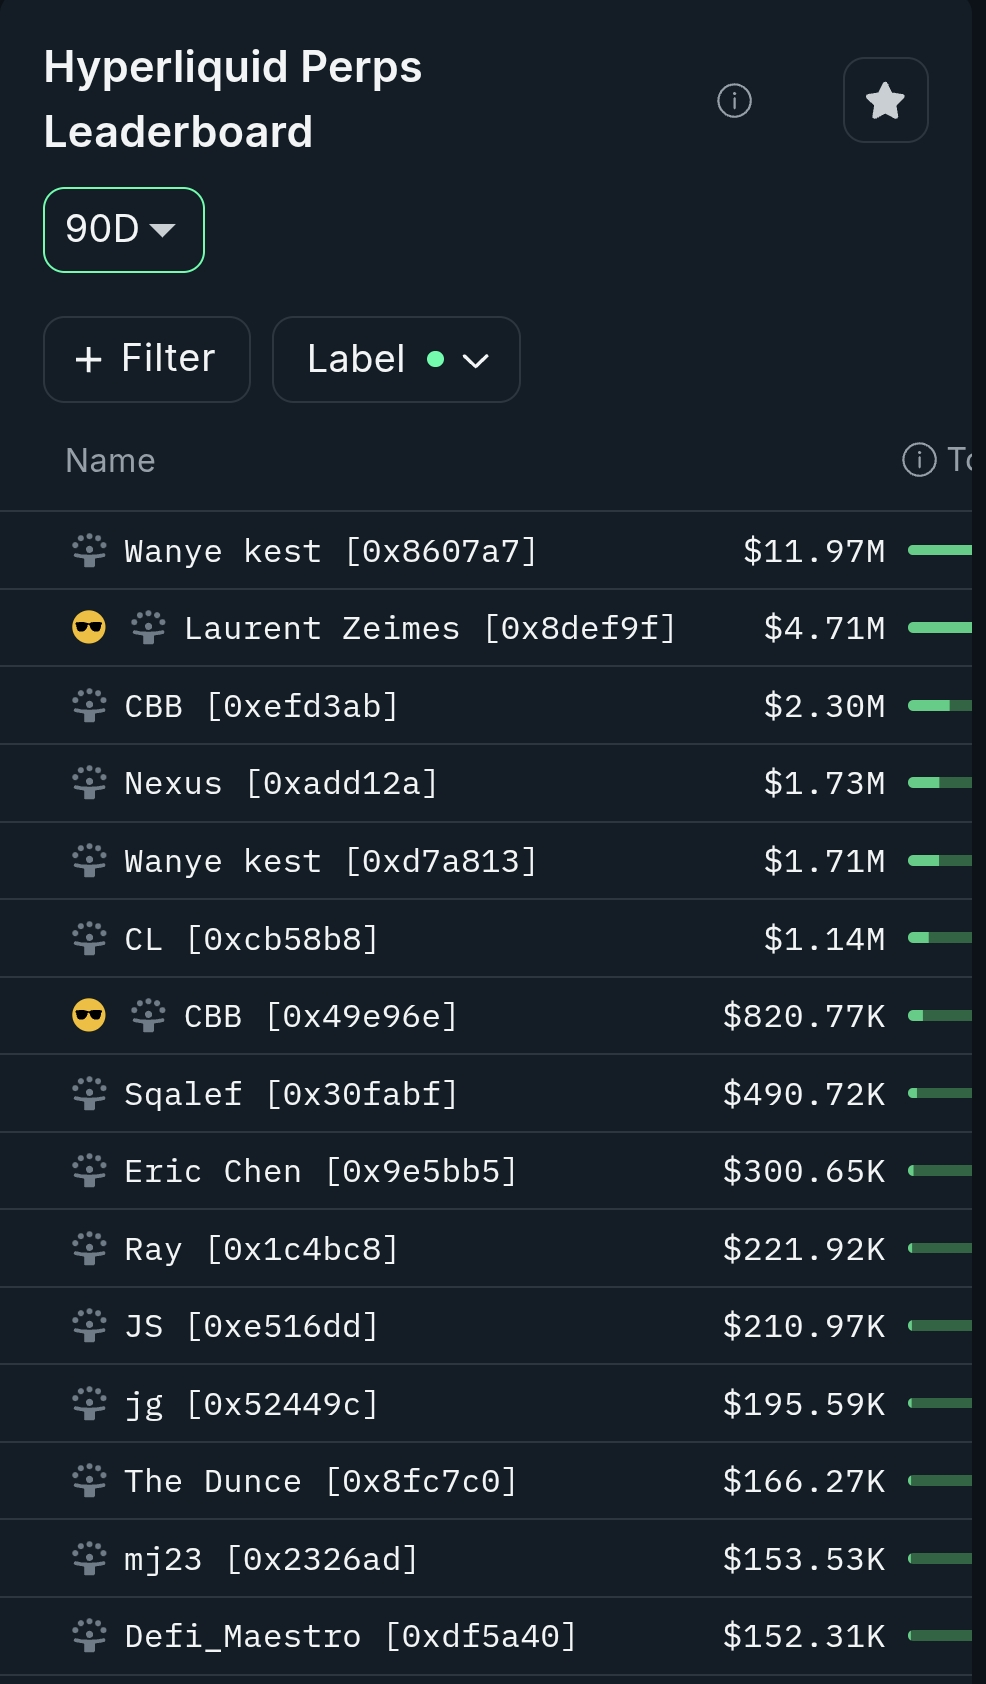
Task: Open the 90D timeframe dropdown
Action: pyautogui.click(x=123, y=230)
